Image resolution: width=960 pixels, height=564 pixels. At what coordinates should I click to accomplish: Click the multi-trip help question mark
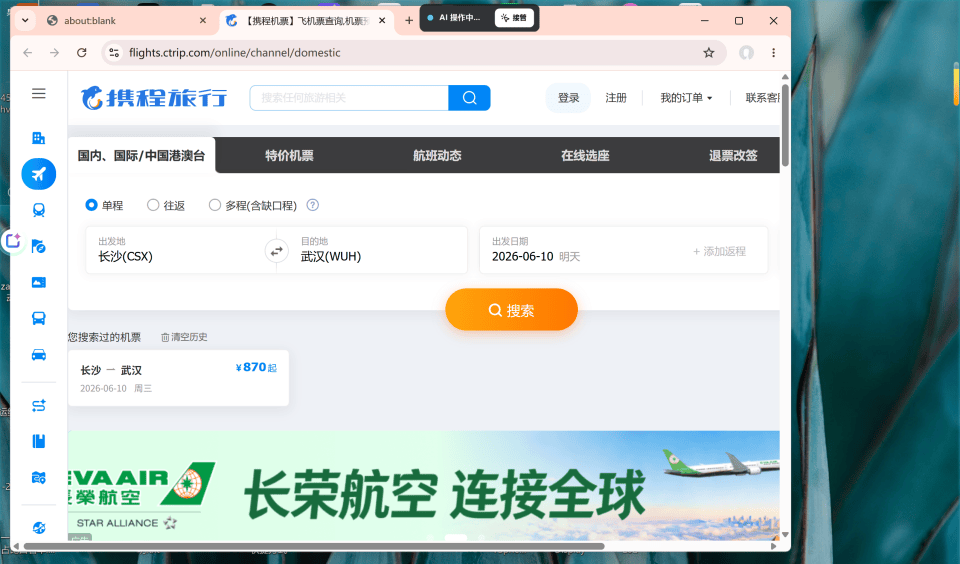pos(312,205)
